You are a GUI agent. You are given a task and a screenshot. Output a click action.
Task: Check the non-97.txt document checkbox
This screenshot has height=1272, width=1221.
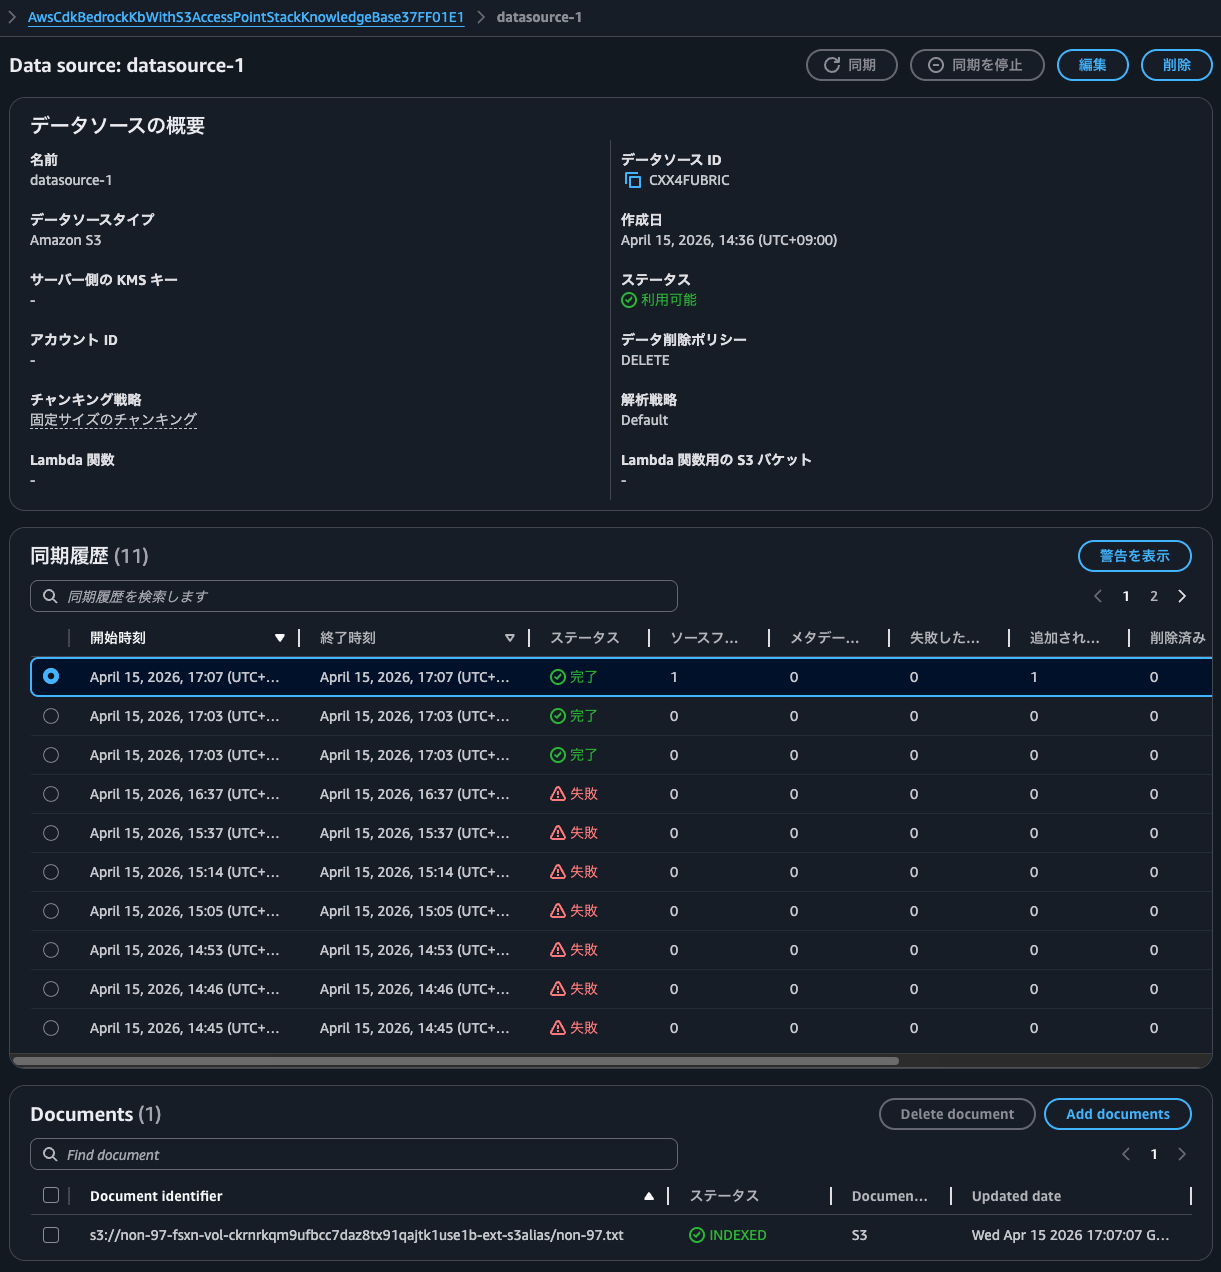51,1235
